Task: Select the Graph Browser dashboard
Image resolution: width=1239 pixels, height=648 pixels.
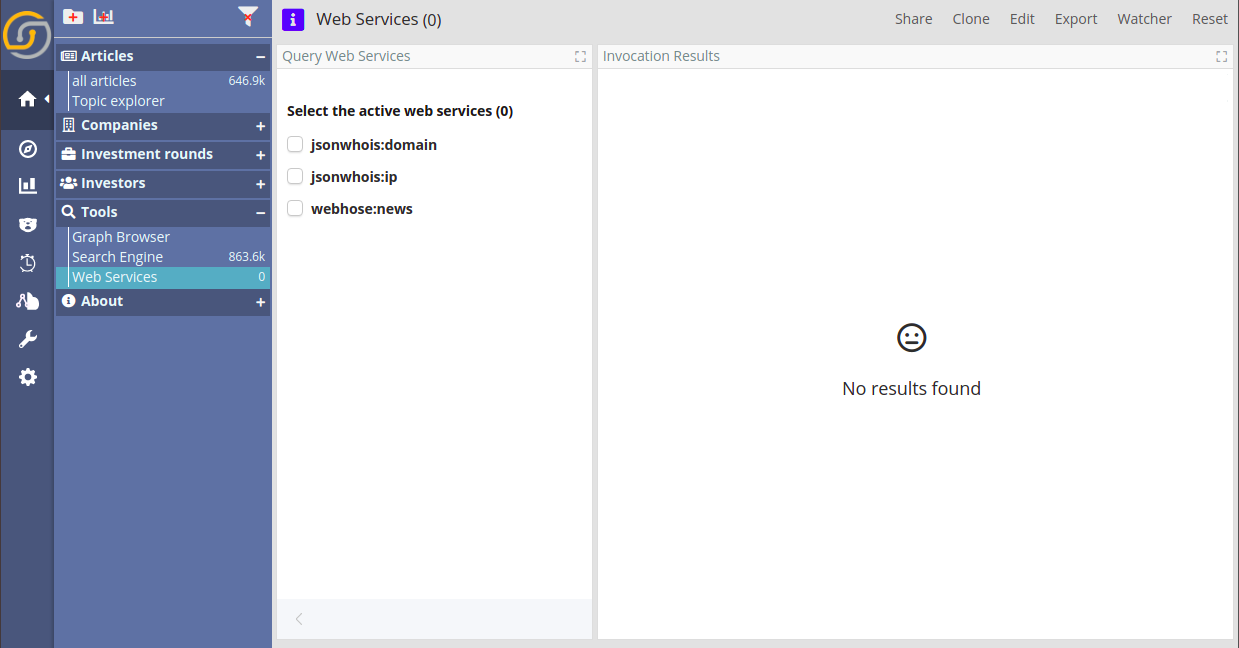Action: tap(121, 237)
